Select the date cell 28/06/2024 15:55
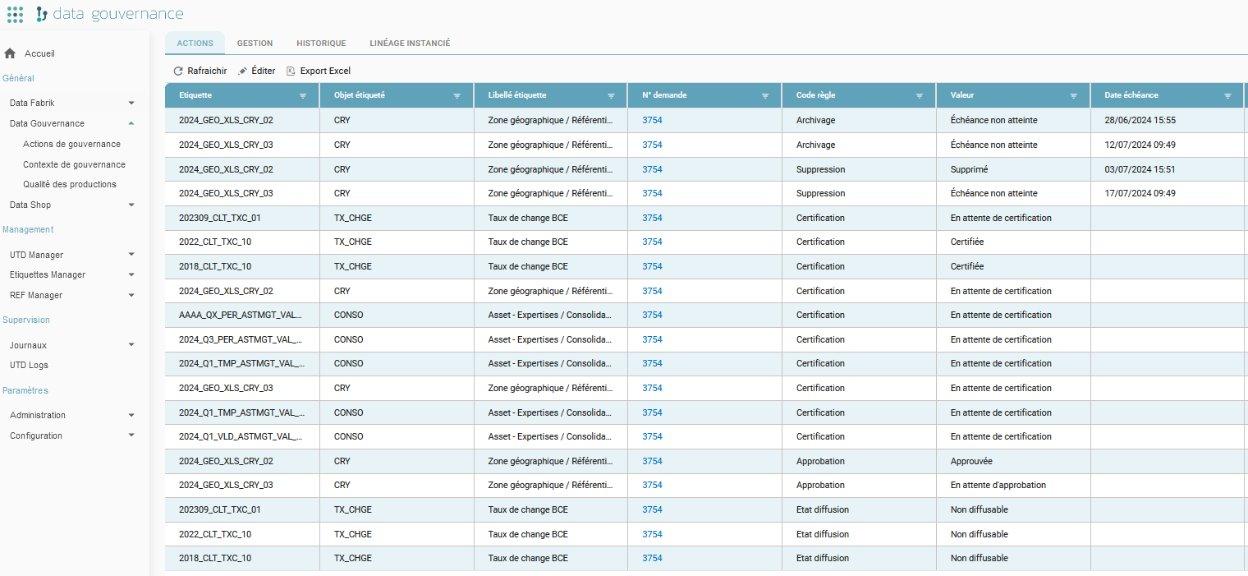Screen dimensions: 1248x576 coord(1140,120)
